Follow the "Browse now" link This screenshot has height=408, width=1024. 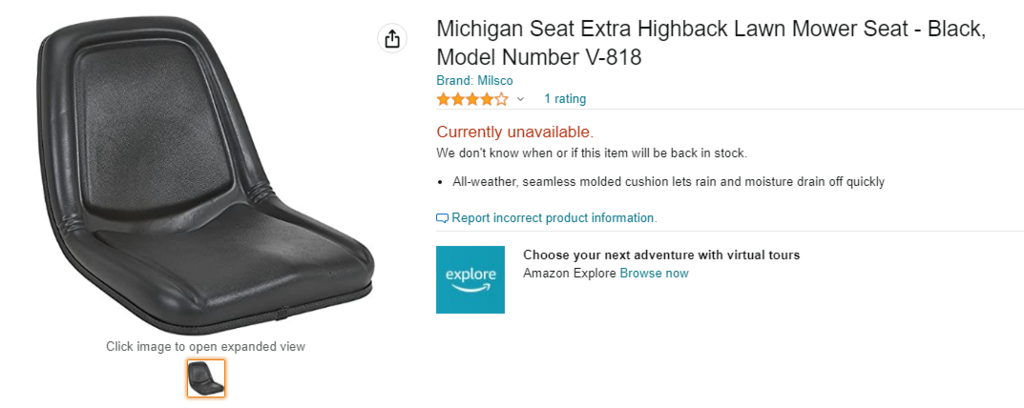click(654, 273)
